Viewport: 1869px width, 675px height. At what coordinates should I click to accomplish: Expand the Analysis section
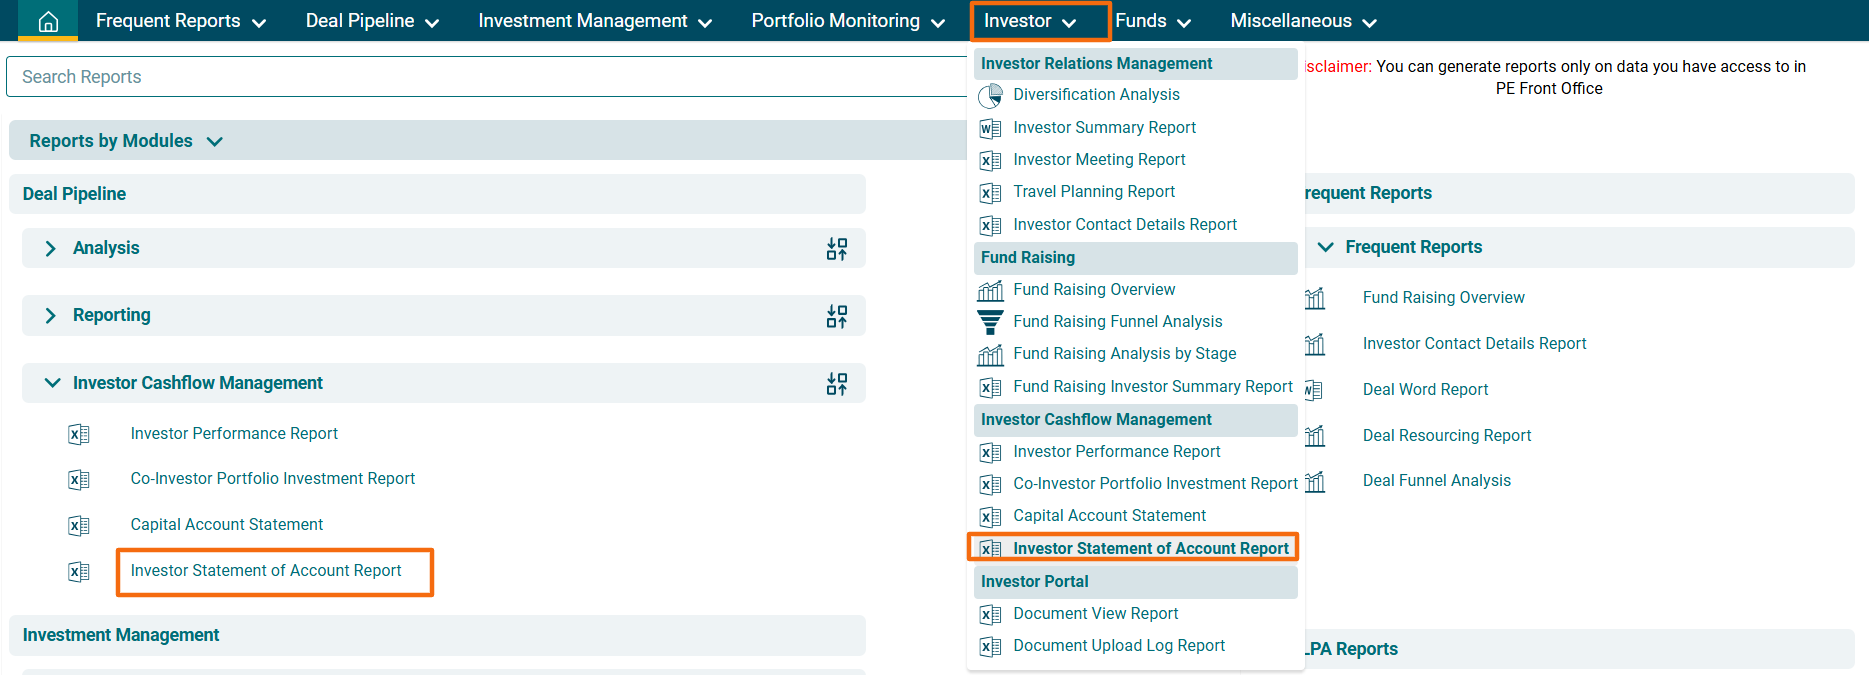tap(51, 248)
